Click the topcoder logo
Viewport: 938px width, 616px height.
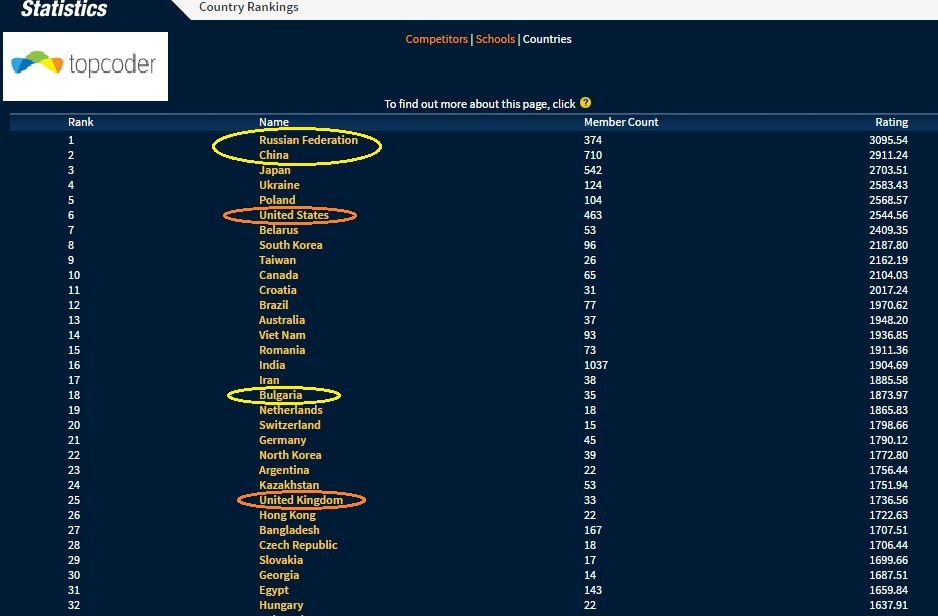(86, 66)
